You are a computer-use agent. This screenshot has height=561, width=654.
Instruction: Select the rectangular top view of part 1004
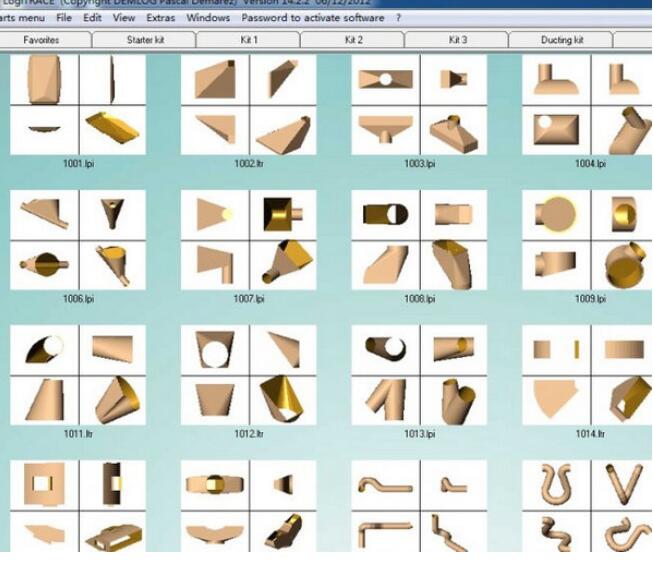click(x=556, y=130)
